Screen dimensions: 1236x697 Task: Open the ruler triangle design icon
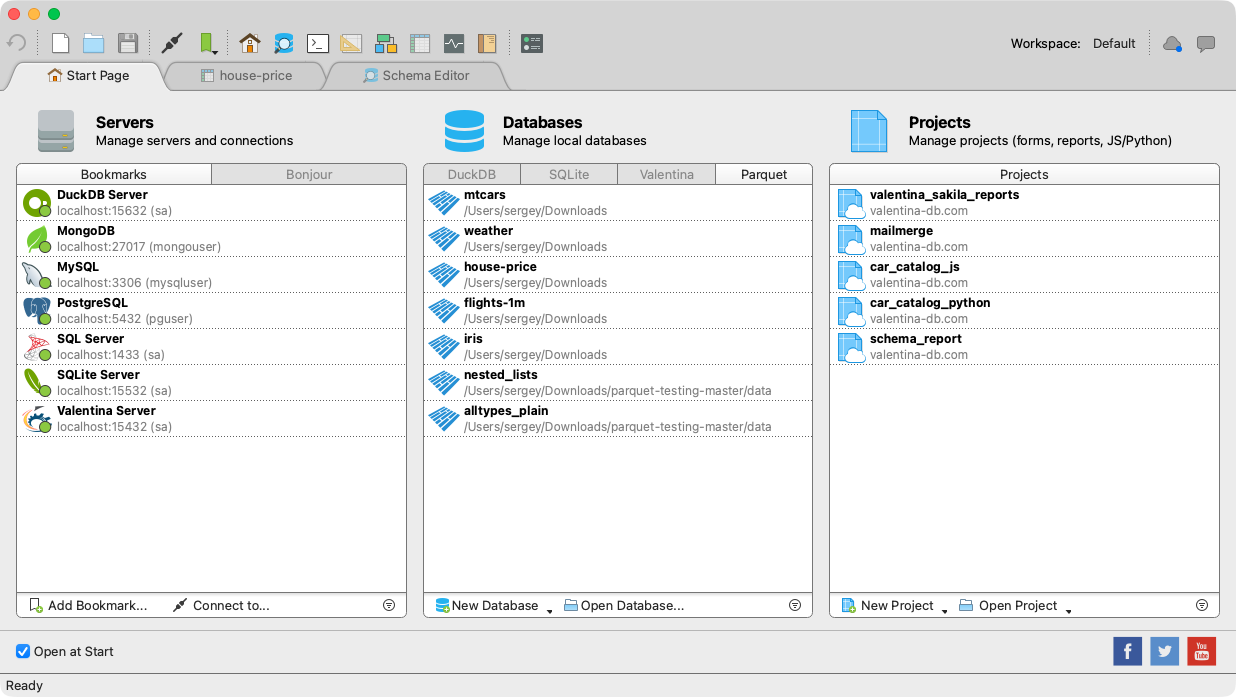pos(351,43)
